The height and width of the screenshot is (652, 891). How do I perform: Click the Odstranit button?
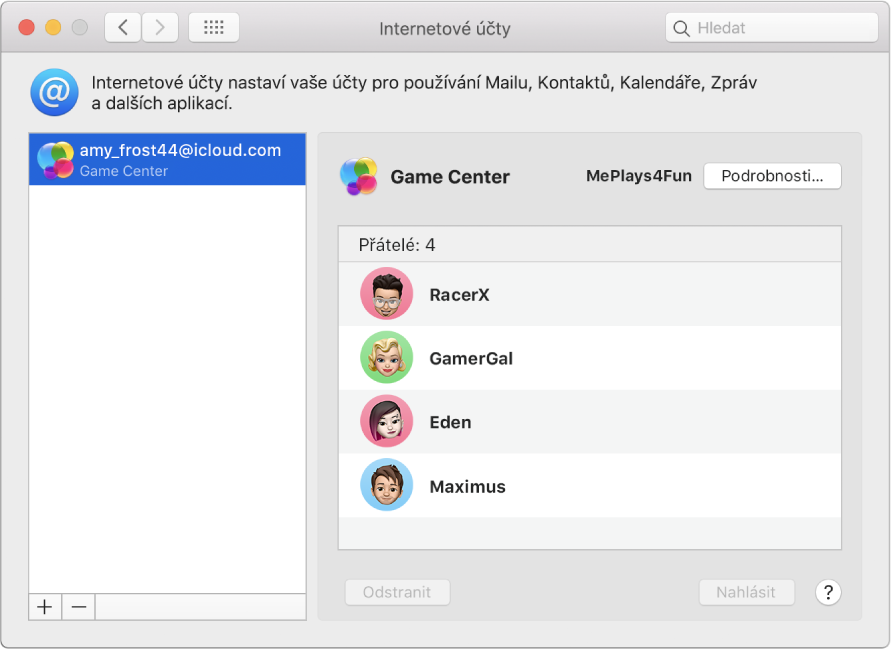pos(397,592)
